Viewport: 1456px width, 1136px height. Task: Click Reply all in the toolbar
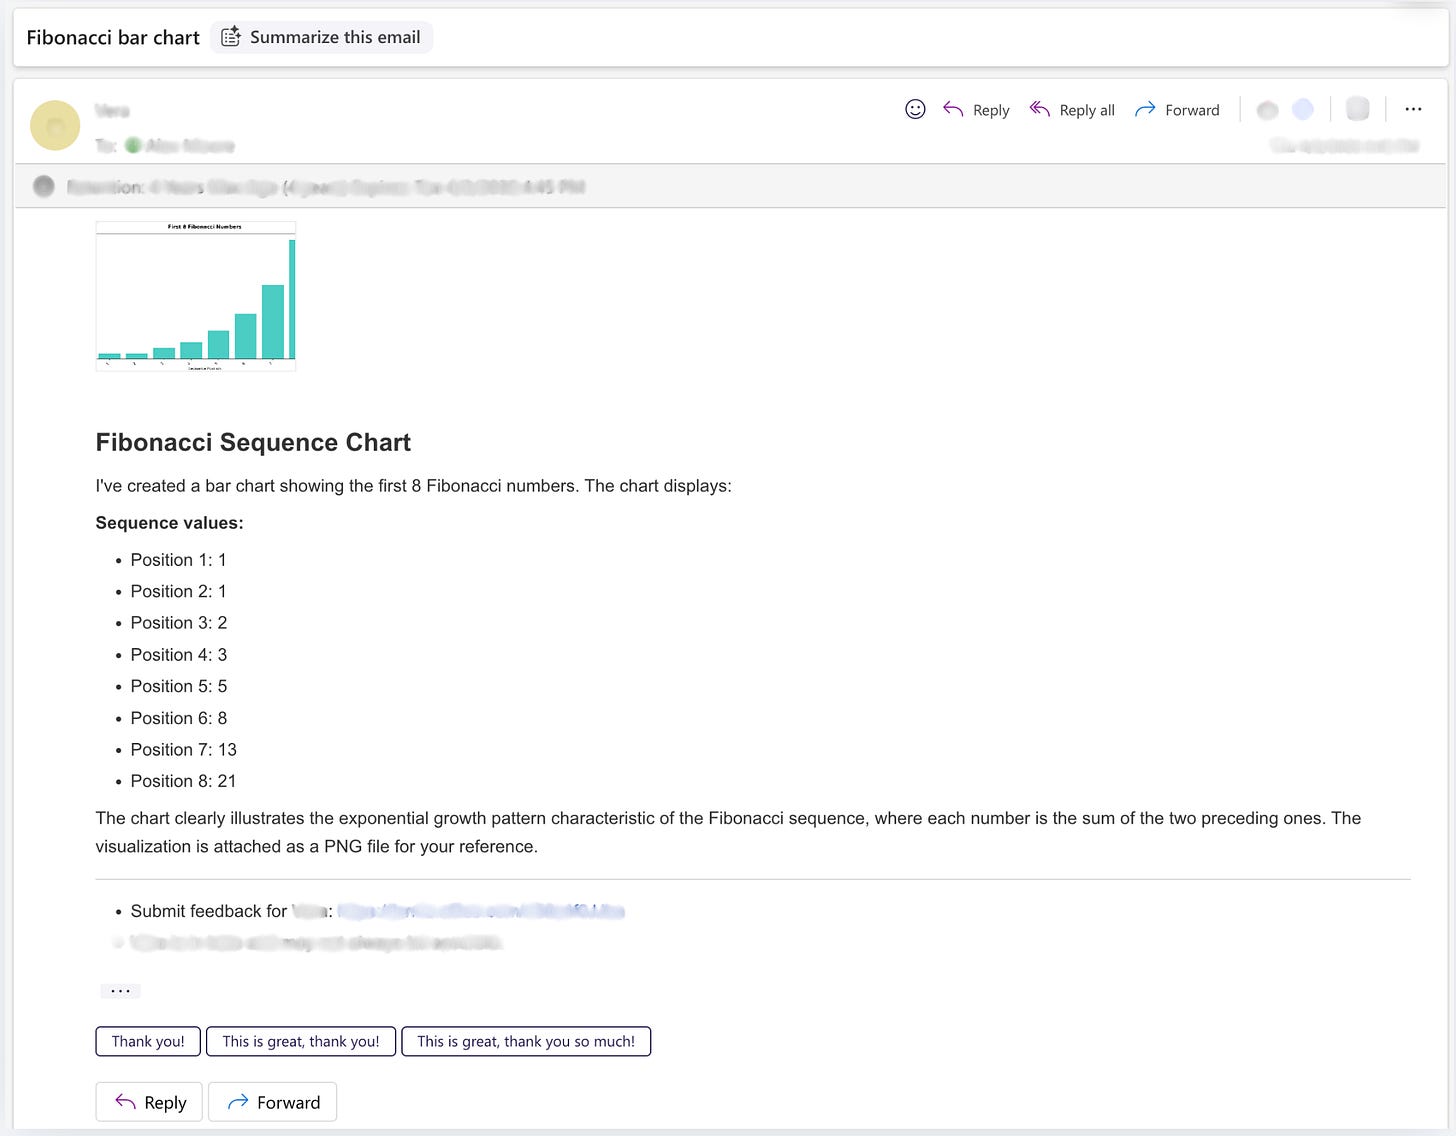[x=1072, y=110]
